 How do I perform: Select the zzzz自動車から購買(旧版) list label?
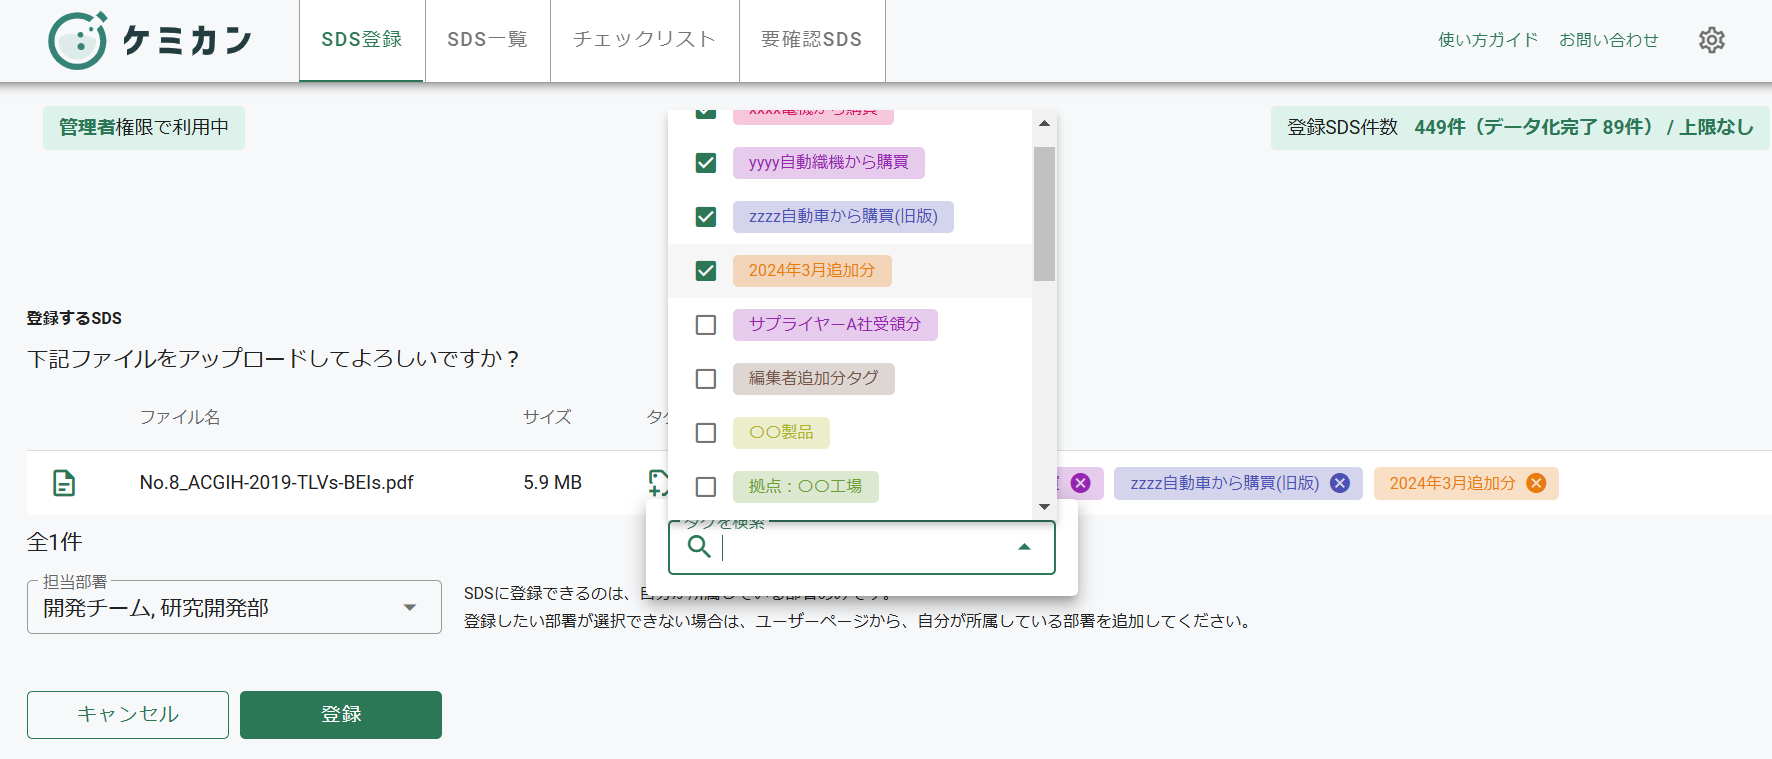tap(843, 217)
